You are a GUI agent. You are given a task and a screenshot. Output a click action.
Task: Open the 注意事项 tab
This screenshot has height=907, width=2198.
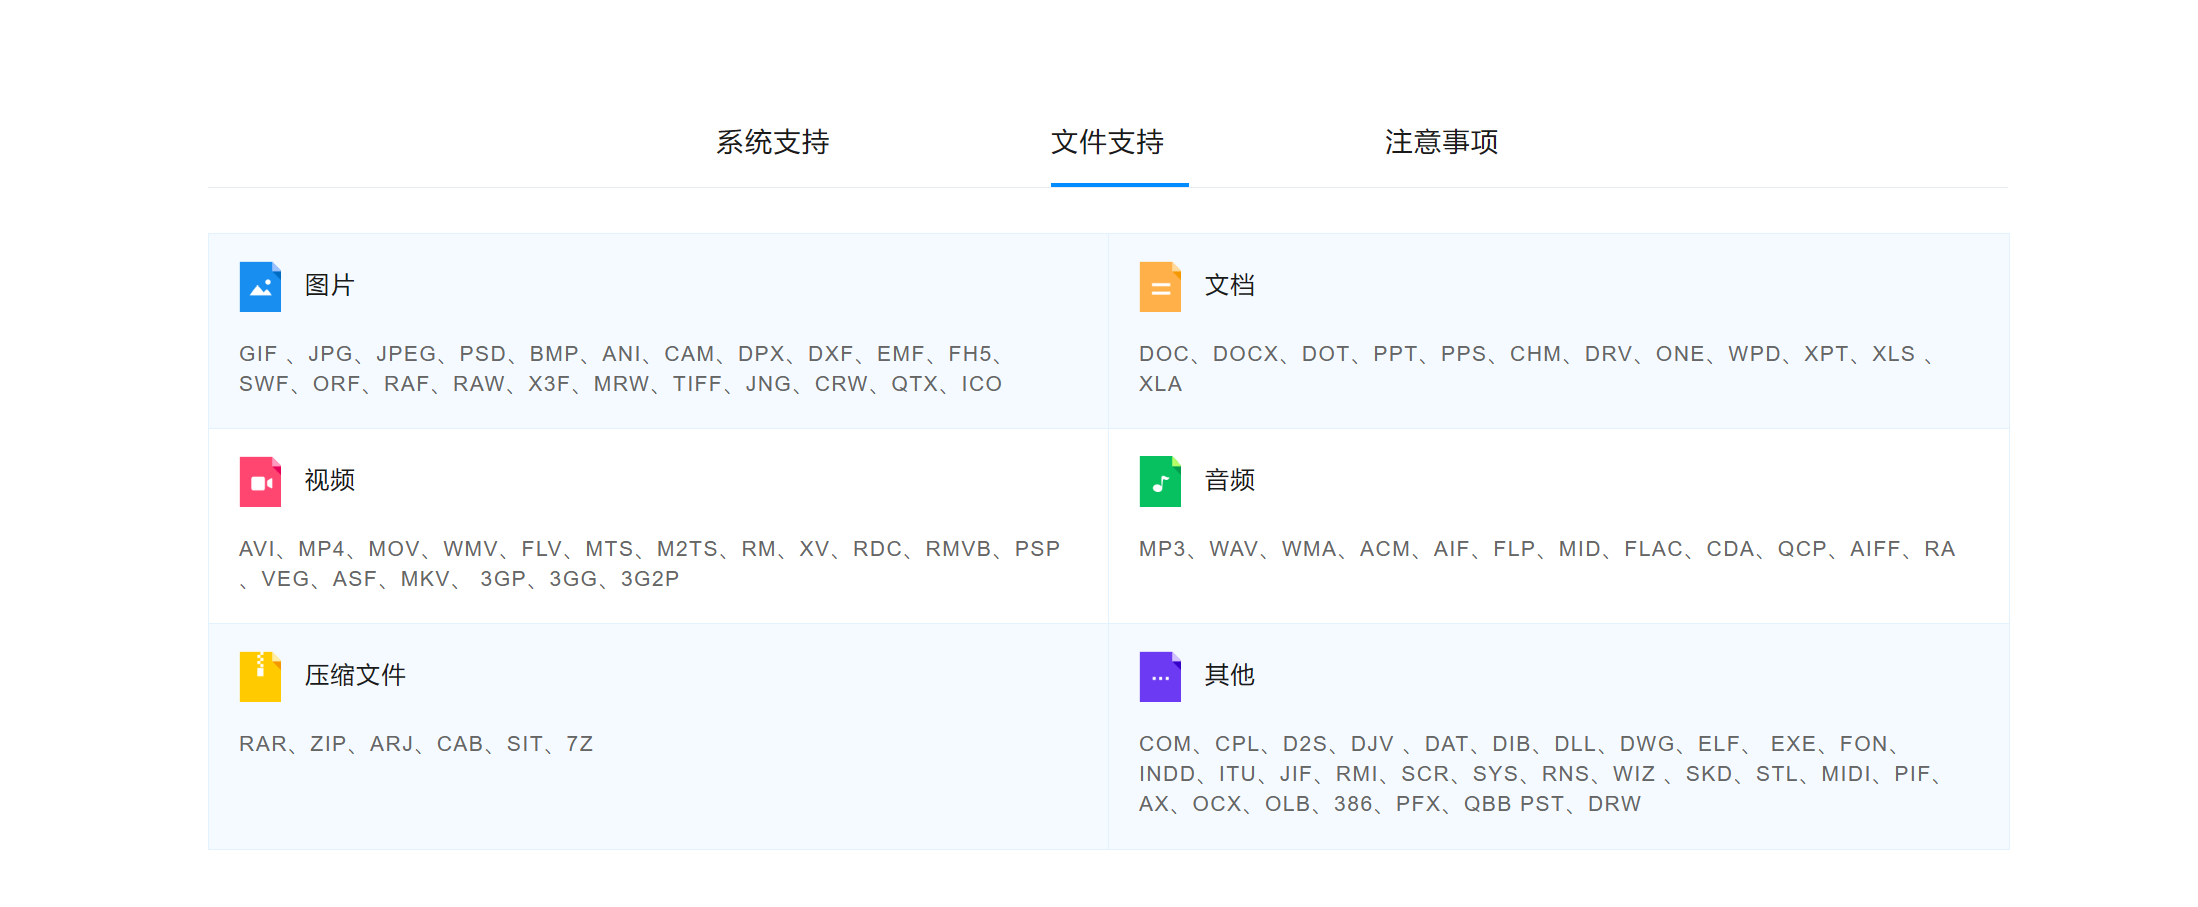click(1441, 142)
